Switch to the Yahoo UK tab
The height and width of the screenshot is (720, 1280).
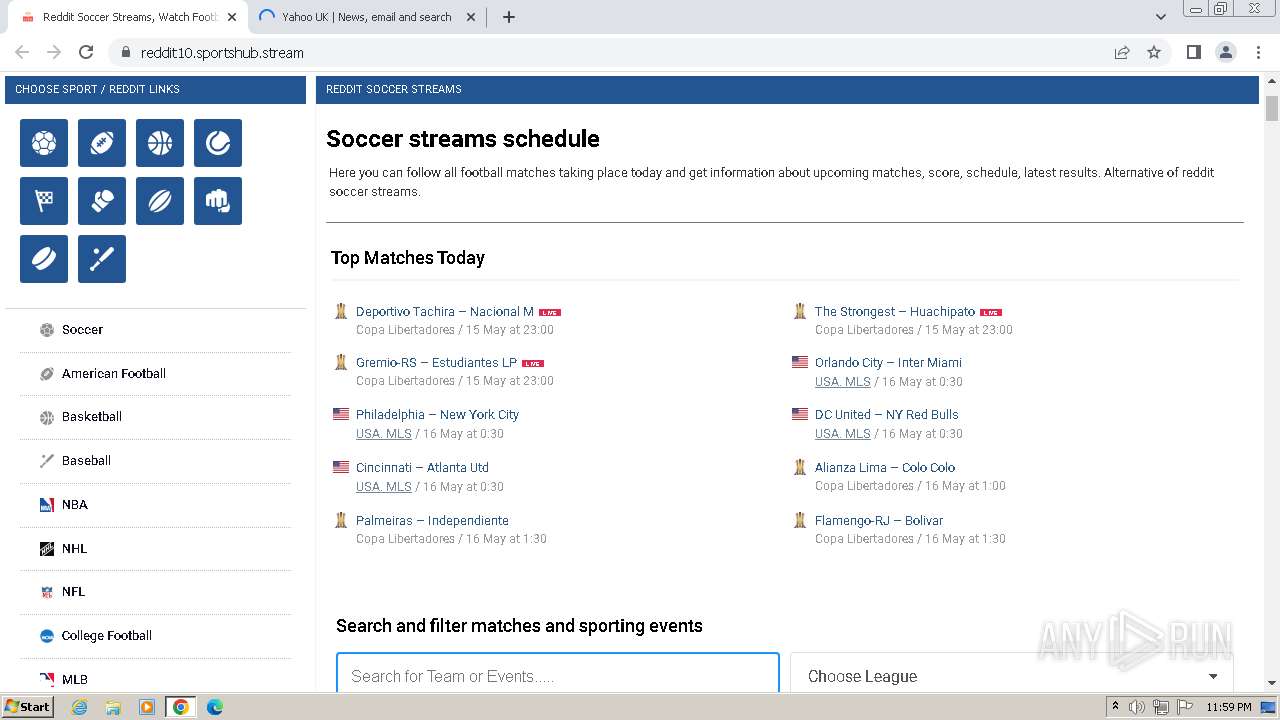[x=366, y=17]
